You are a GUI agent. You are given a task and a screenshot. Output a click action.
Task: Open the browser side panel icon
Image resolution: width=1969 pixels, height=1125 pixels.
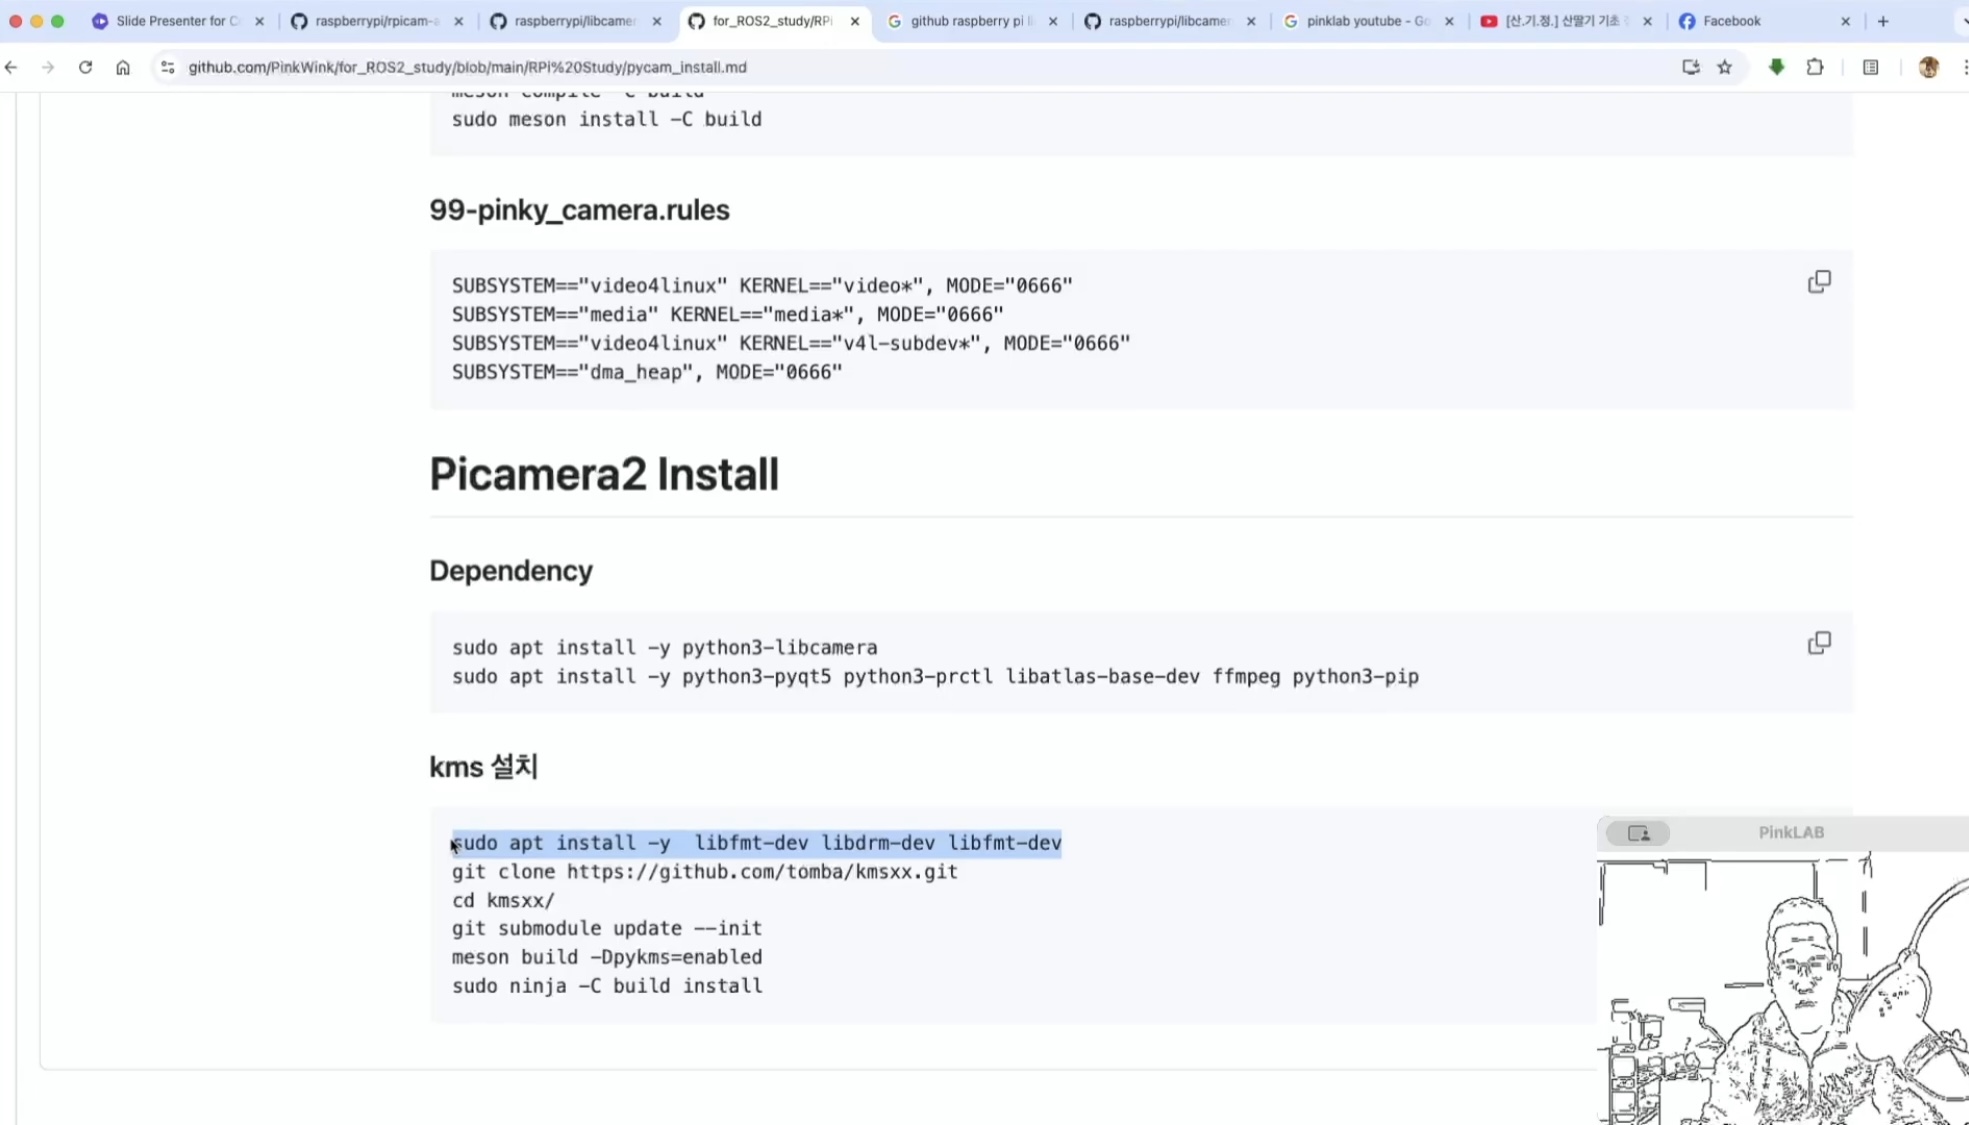click(x=1871, y=67)
